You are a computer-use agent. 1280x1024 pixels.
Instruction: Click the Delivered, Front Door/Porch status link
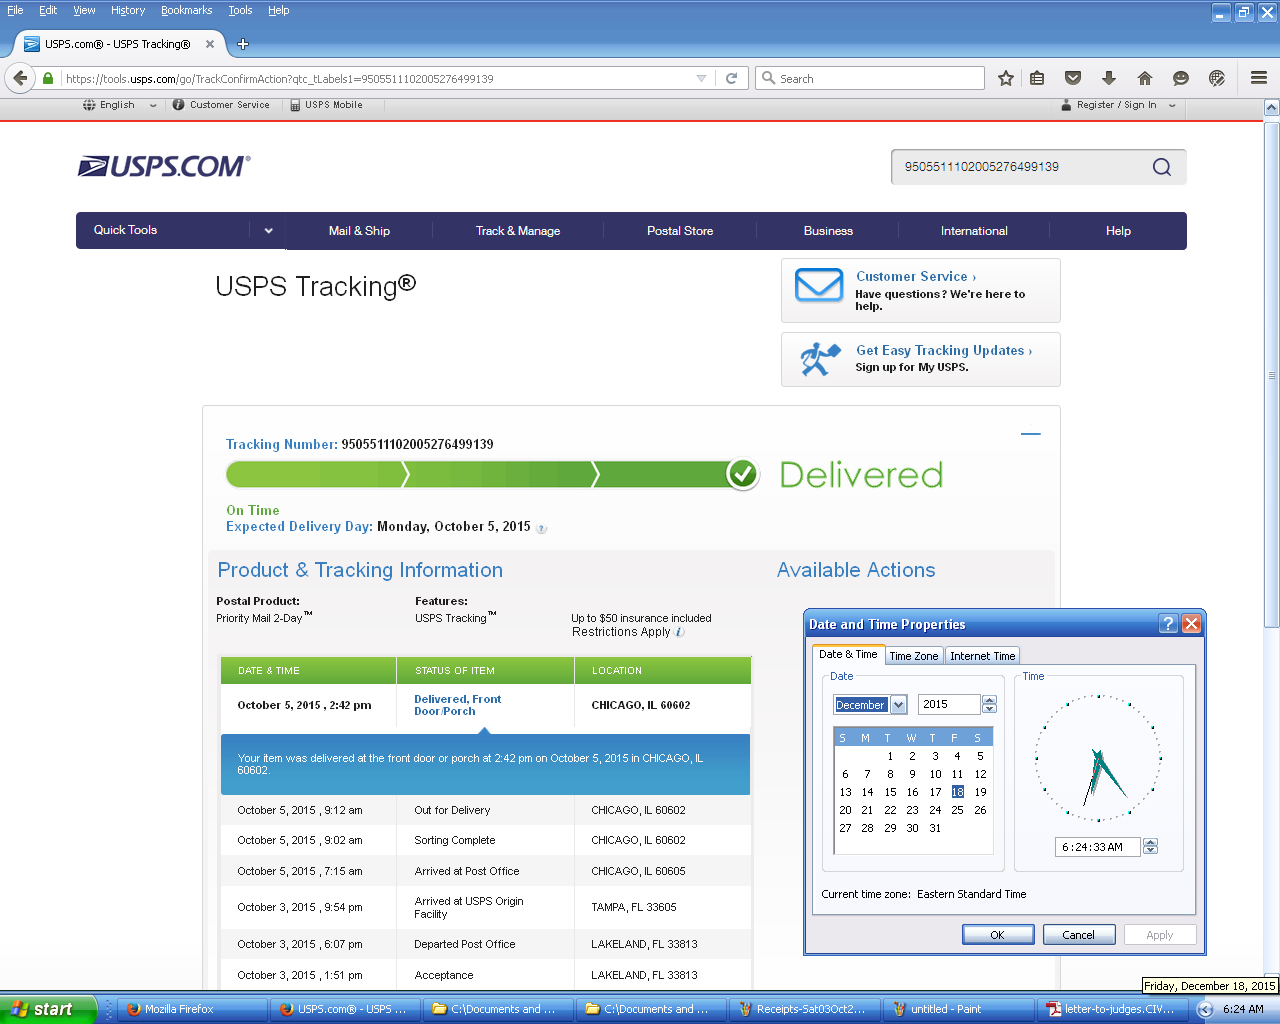(x=458, y=705)
